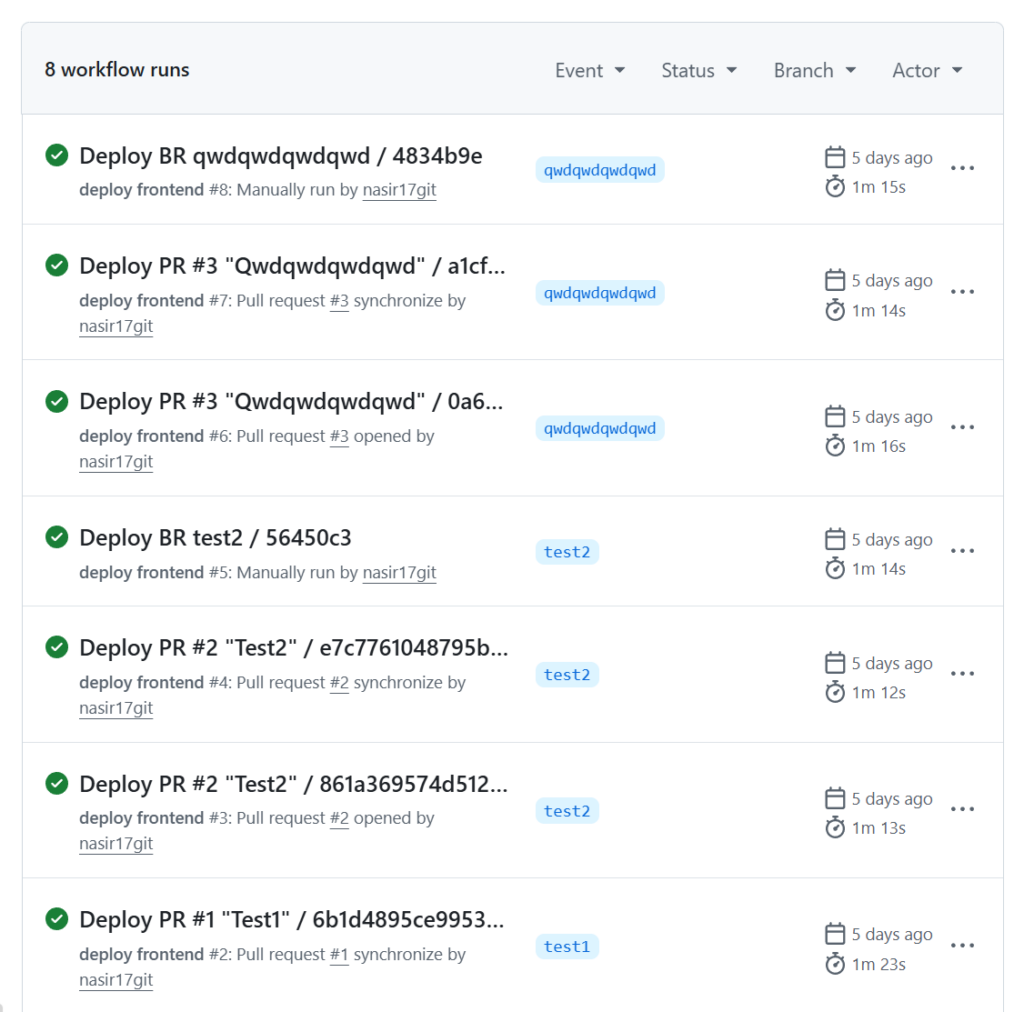1024x1012 pixels.
Task: Click nasir17git link in run #8
Action: coord(399,190)
